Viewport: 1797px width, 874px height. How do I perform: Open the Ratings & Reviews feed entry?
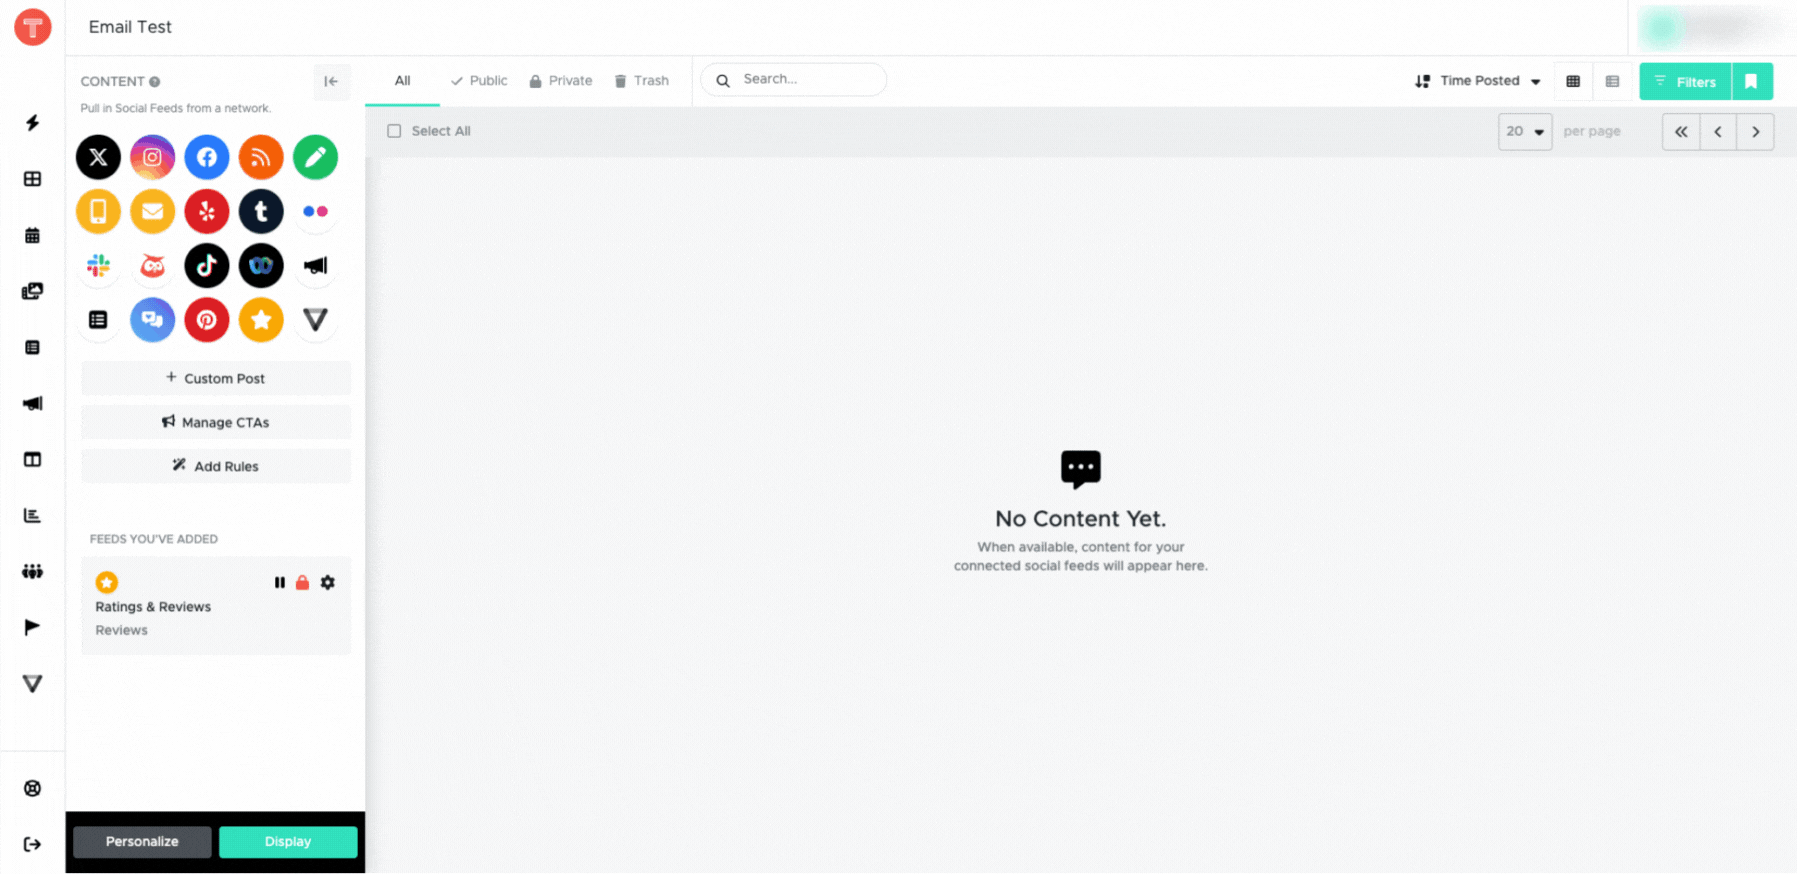pyautogui.click(x=216, y=606)
